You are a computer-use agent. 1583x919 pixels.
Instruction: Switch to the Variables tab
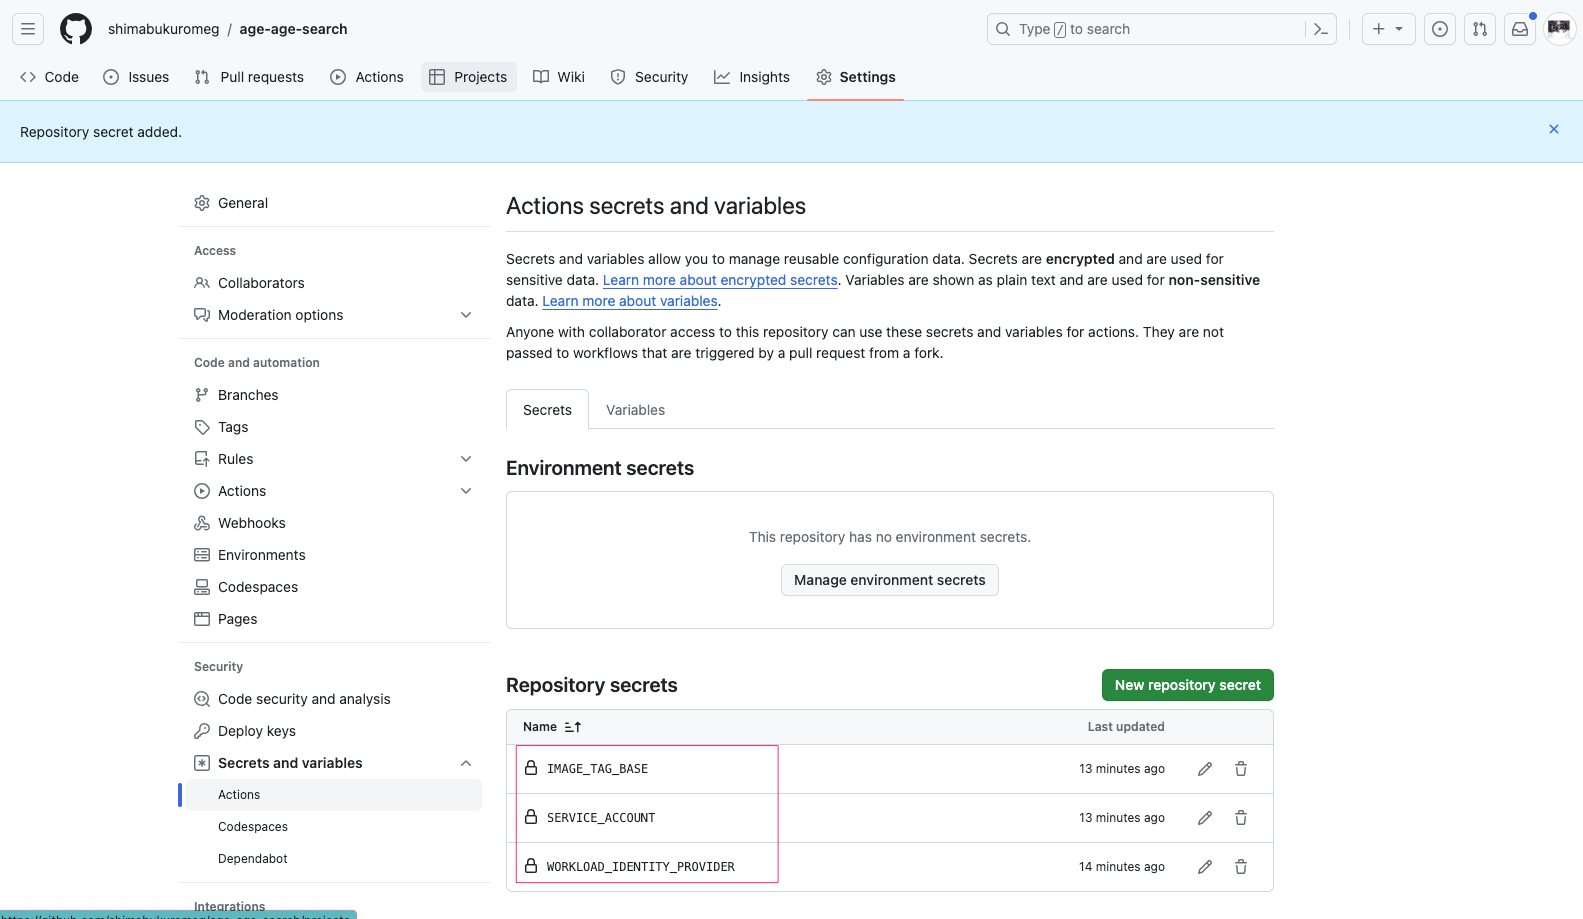(635, 410)
